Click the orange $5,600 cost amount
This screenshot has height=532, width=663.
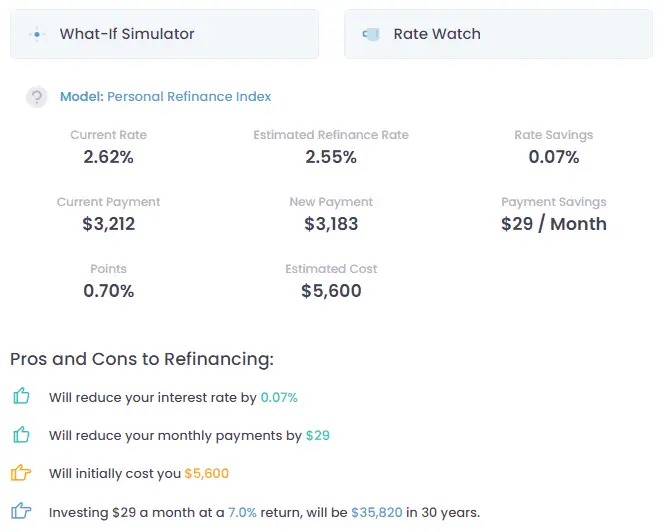pos(207,473)
